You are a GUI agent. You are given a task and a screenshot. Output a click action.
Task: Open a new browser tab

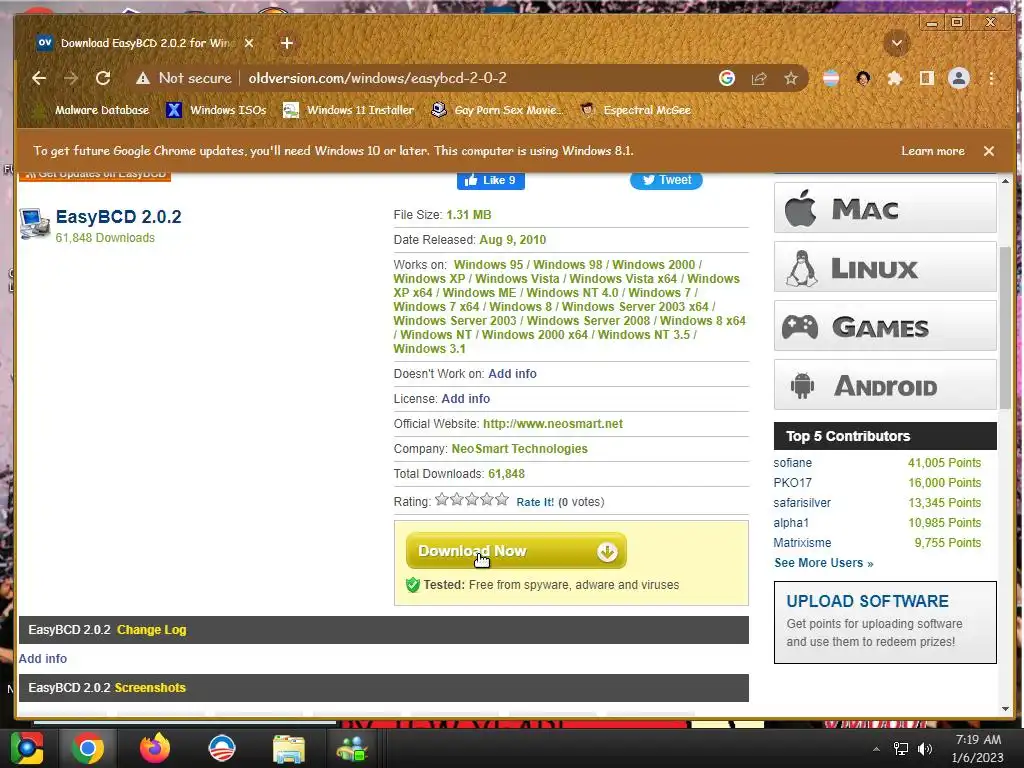point(287,43)
